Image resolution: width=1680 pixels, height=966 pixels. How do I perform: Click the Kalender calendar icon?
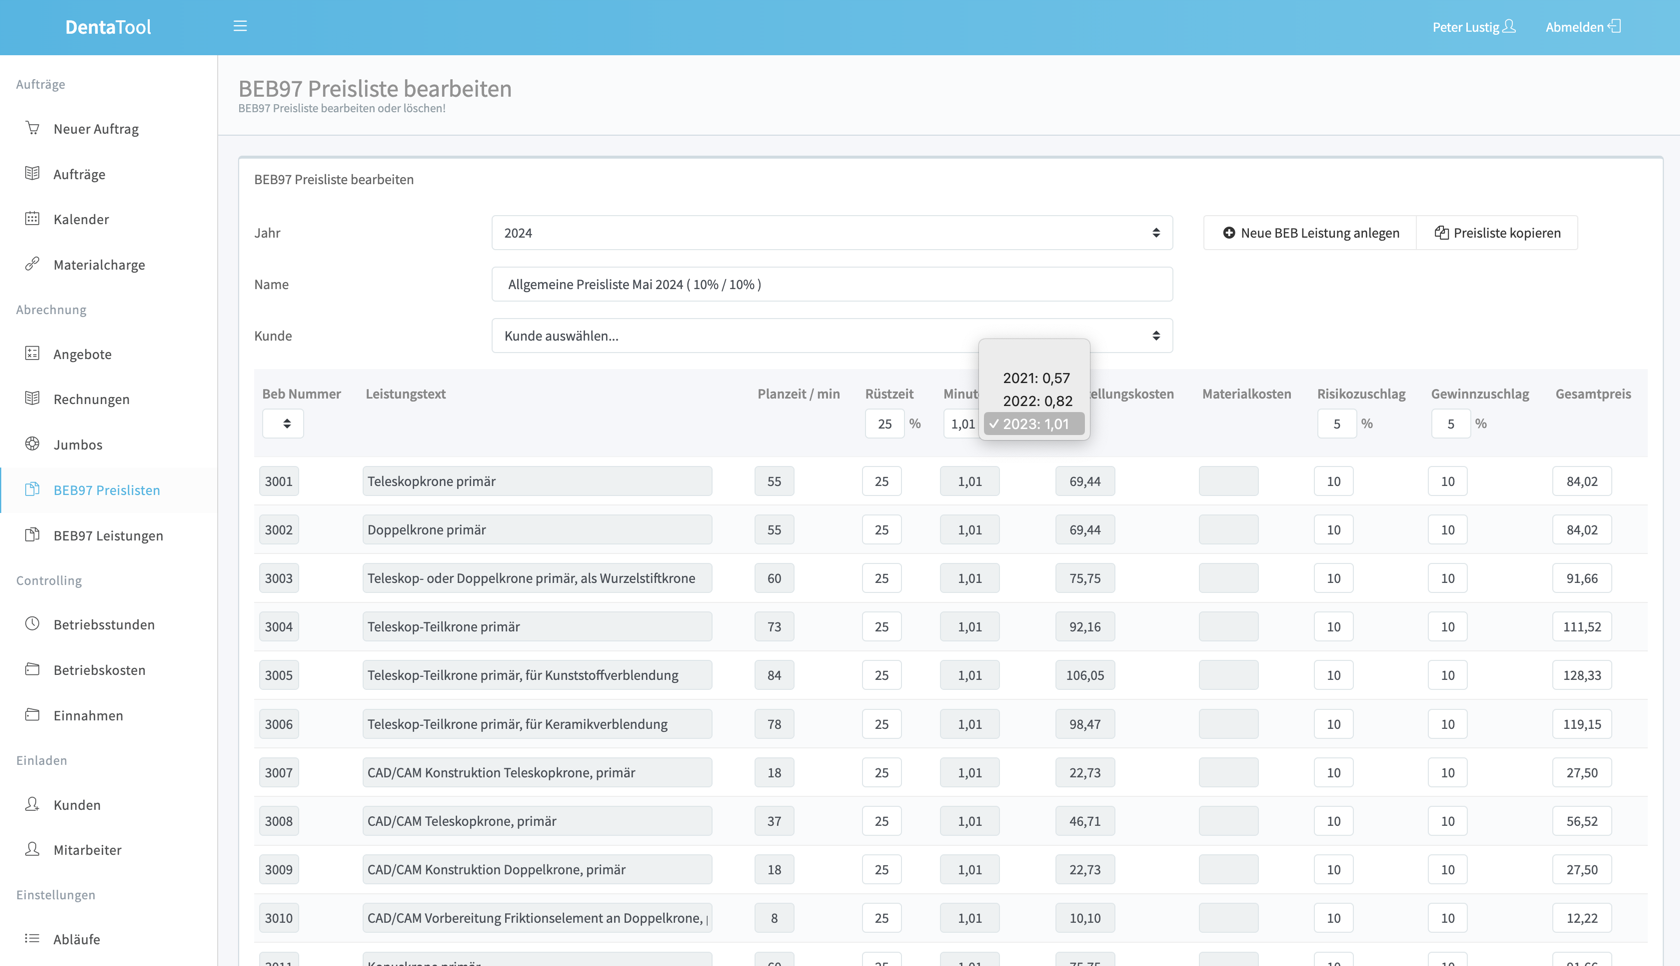32,219
